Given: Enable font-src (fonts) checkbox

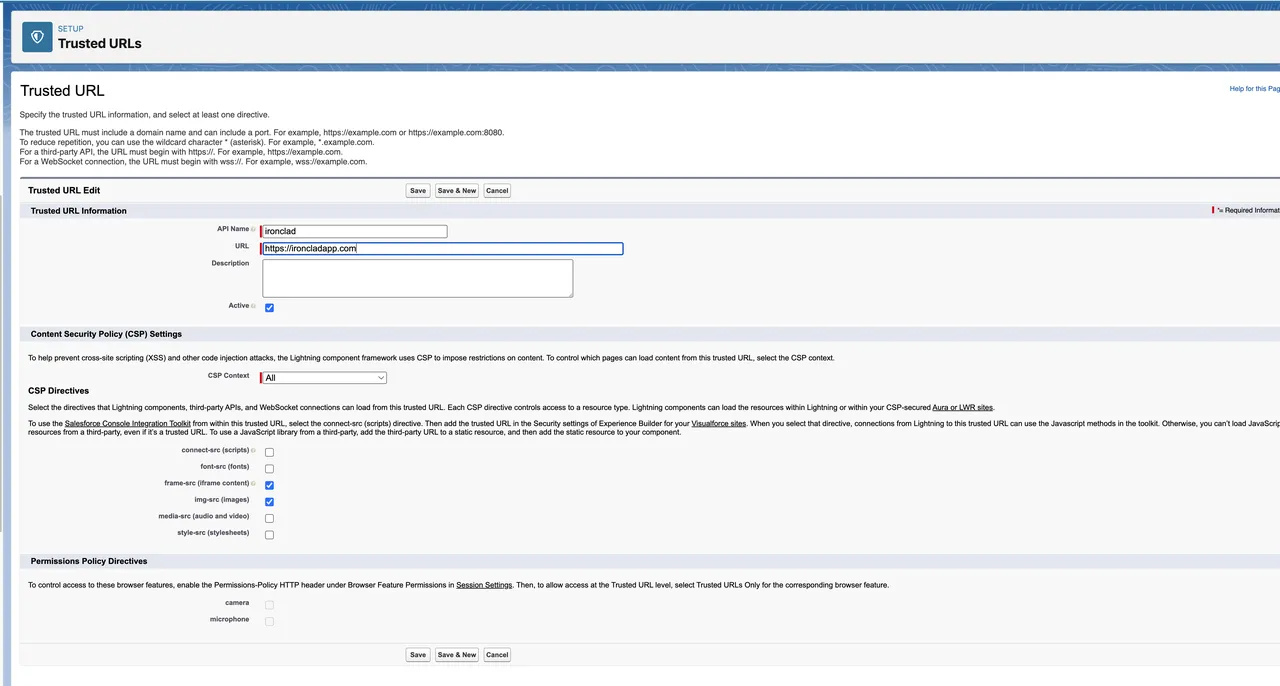Looking at the screenshot, I should click(269, 468).
